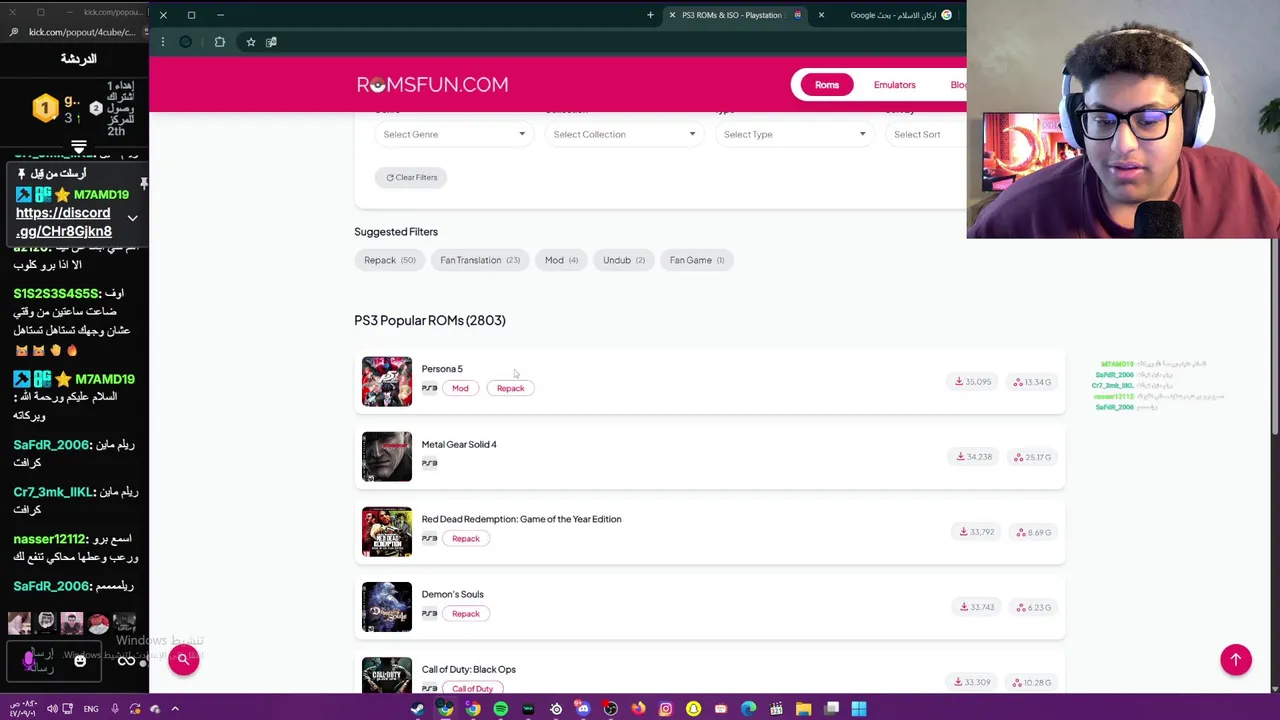This screenshot has height=720, width=1280.
Task: Click the pink search floating button
Action: 183,659
